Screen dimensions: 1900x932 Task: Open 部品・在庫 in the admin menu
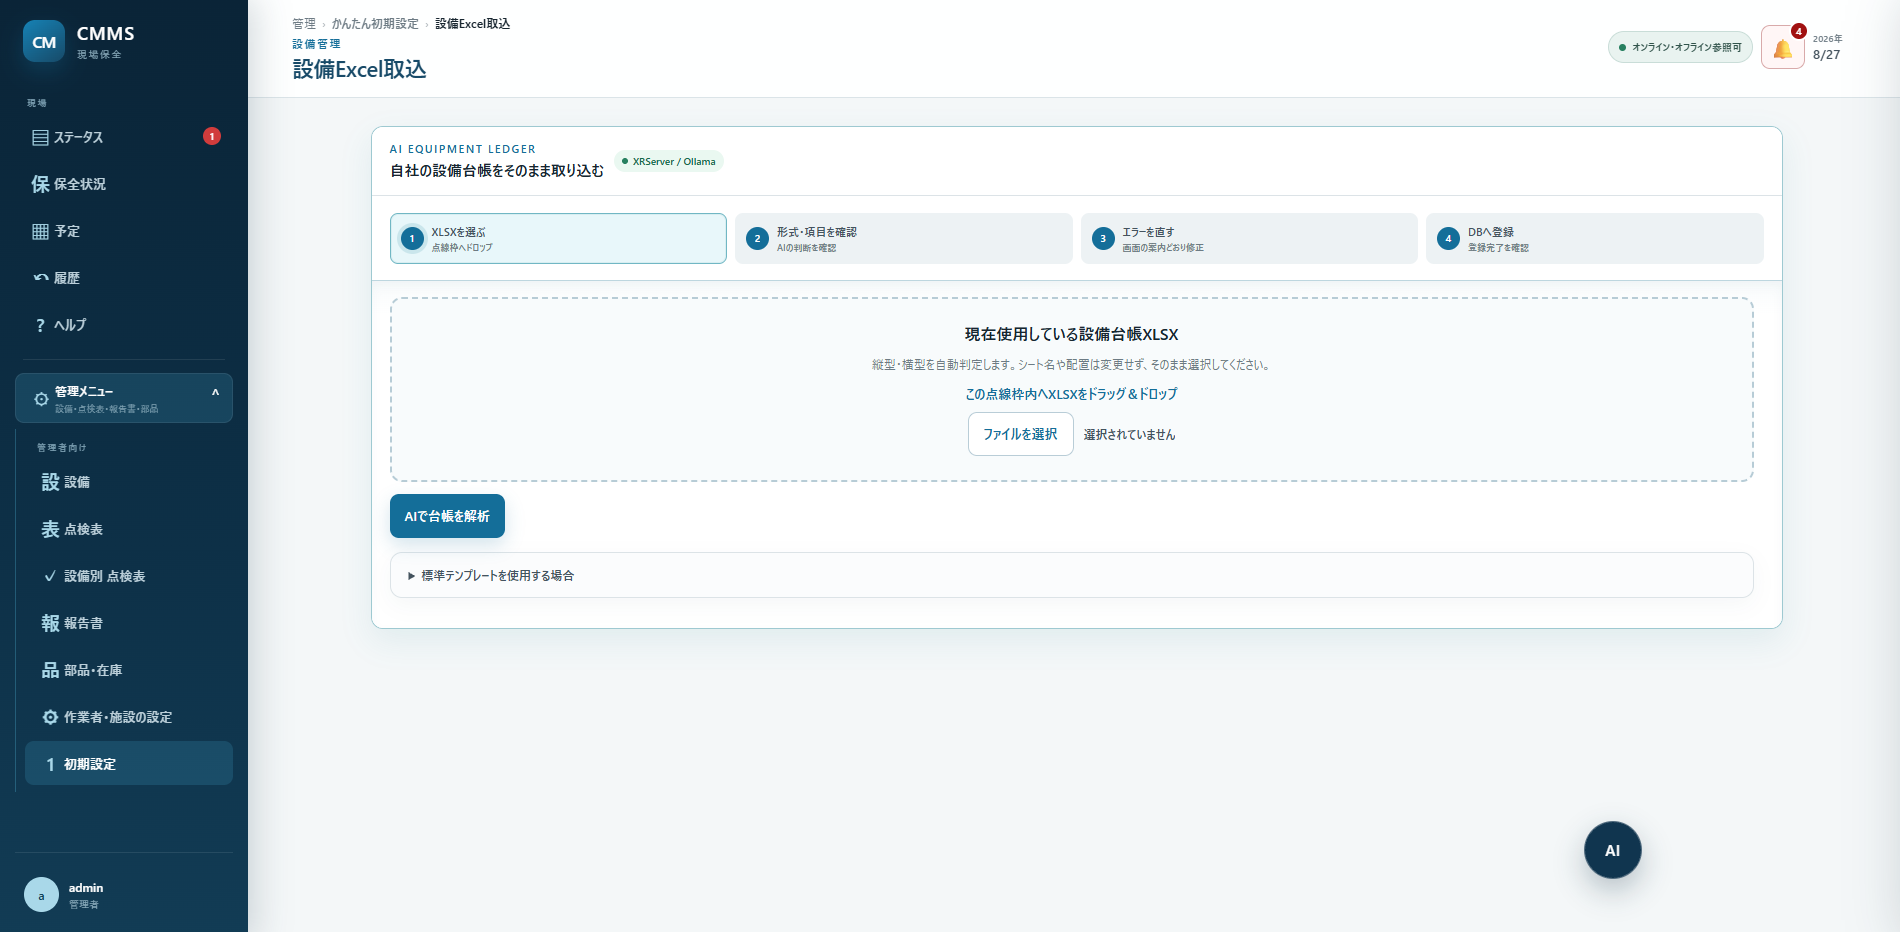(129, 670)
